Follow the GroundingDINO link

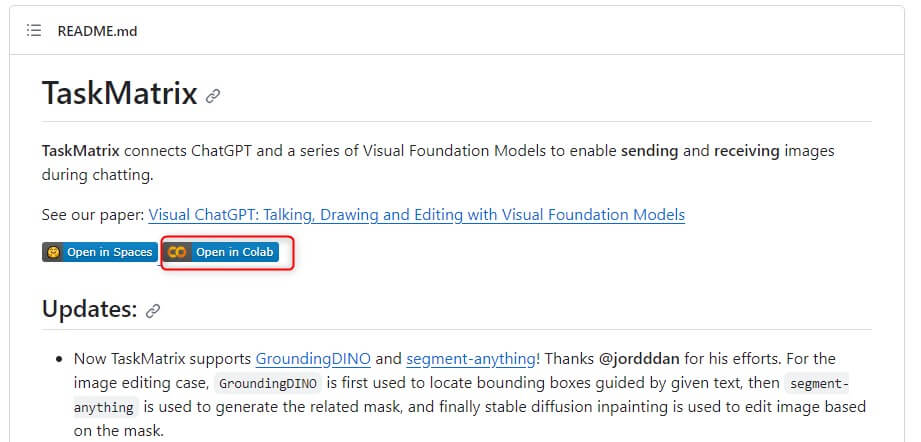coord(313,359)
